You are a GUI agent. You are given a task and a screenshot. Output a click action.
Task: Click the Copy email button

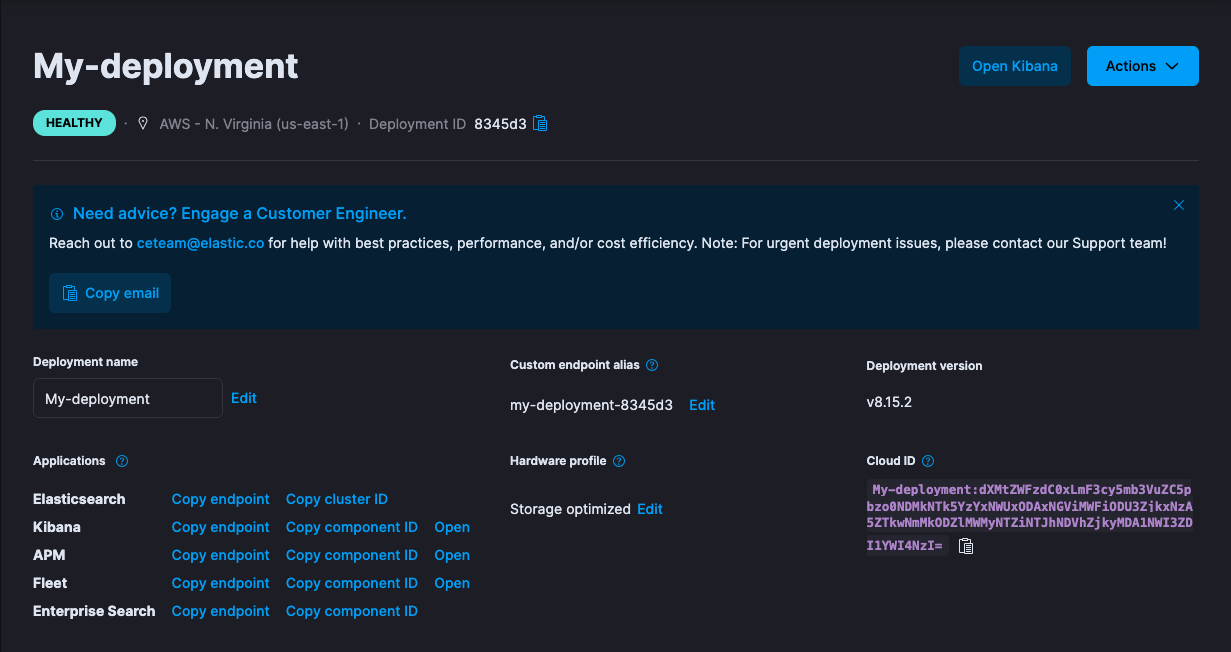(x=110, y=293)
